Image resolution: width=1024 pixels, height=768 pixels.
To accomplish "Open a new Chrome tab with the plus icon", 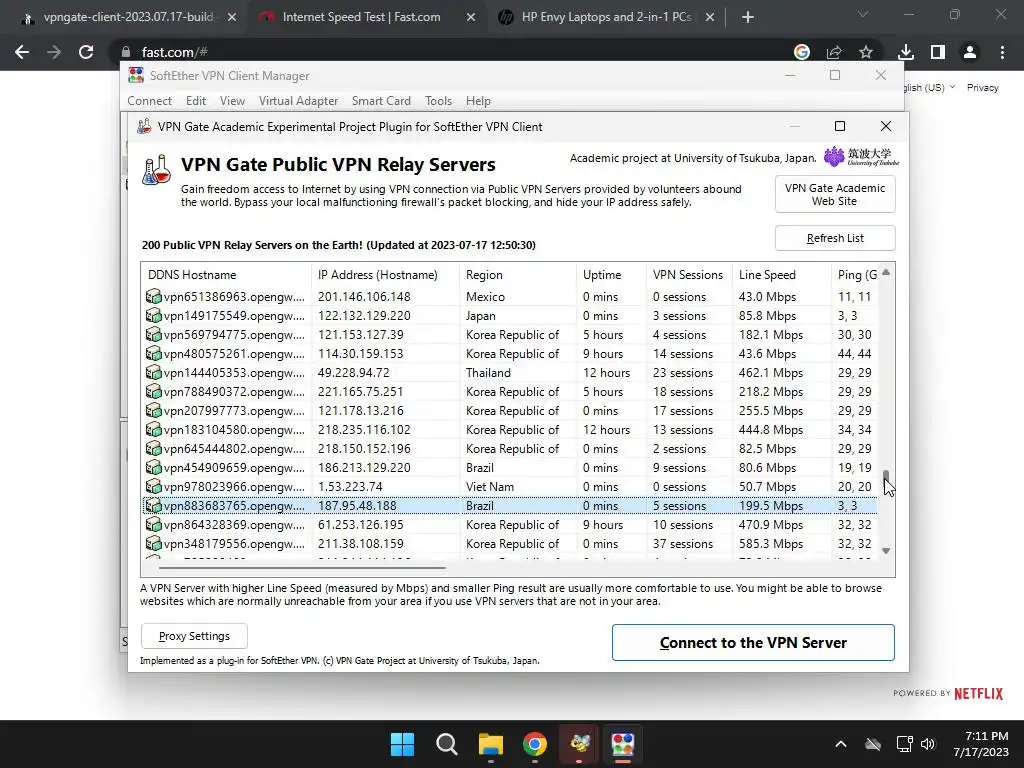I will tap(748, 17).
